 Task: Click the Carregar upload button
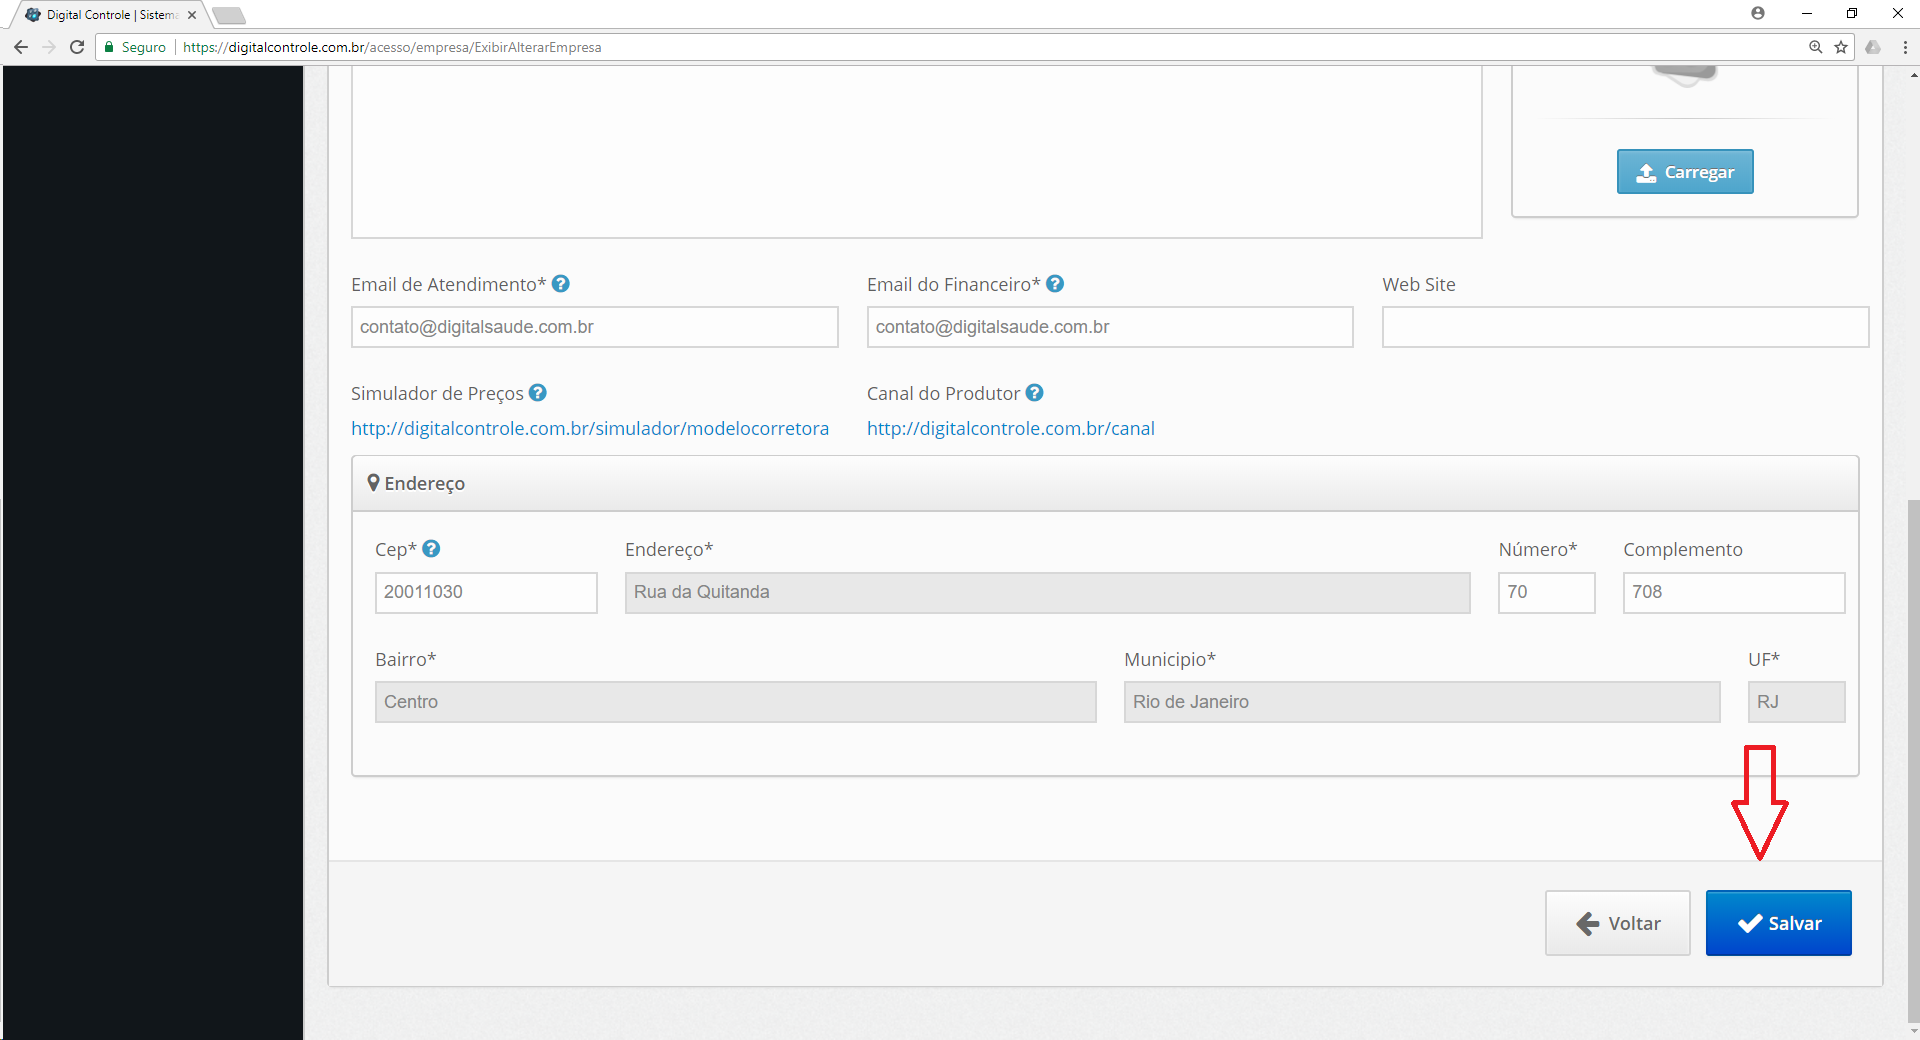tap(1685, 172)
